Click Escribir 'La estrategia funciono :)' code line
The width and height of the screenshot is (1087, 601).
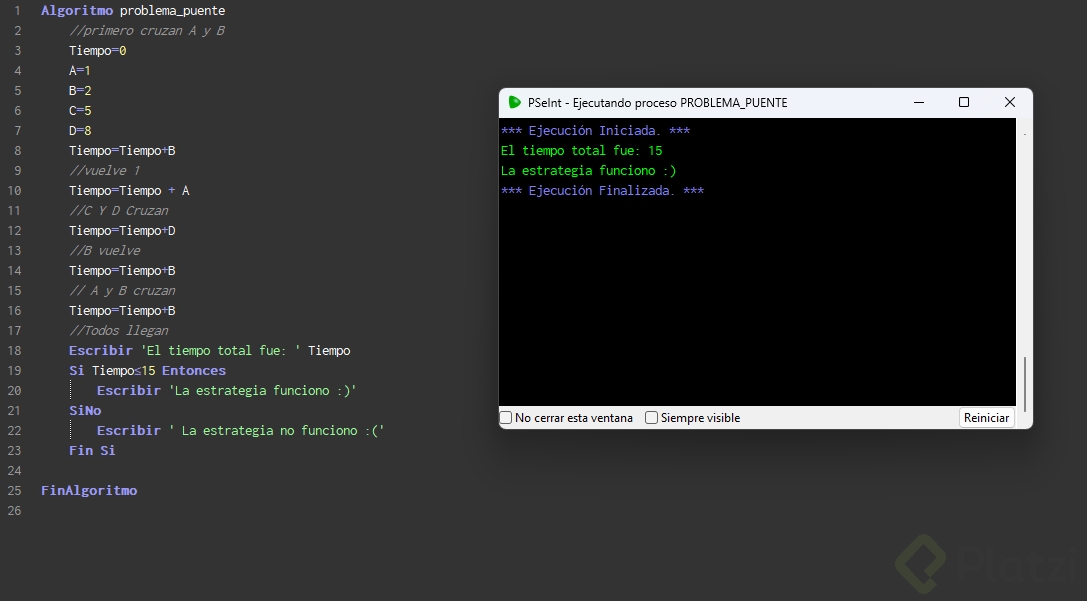tap(226, 391)
